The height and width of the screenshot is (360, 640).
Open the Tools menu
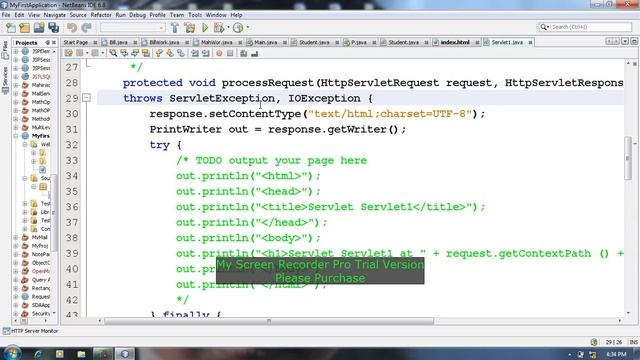[x=195, y=15]
